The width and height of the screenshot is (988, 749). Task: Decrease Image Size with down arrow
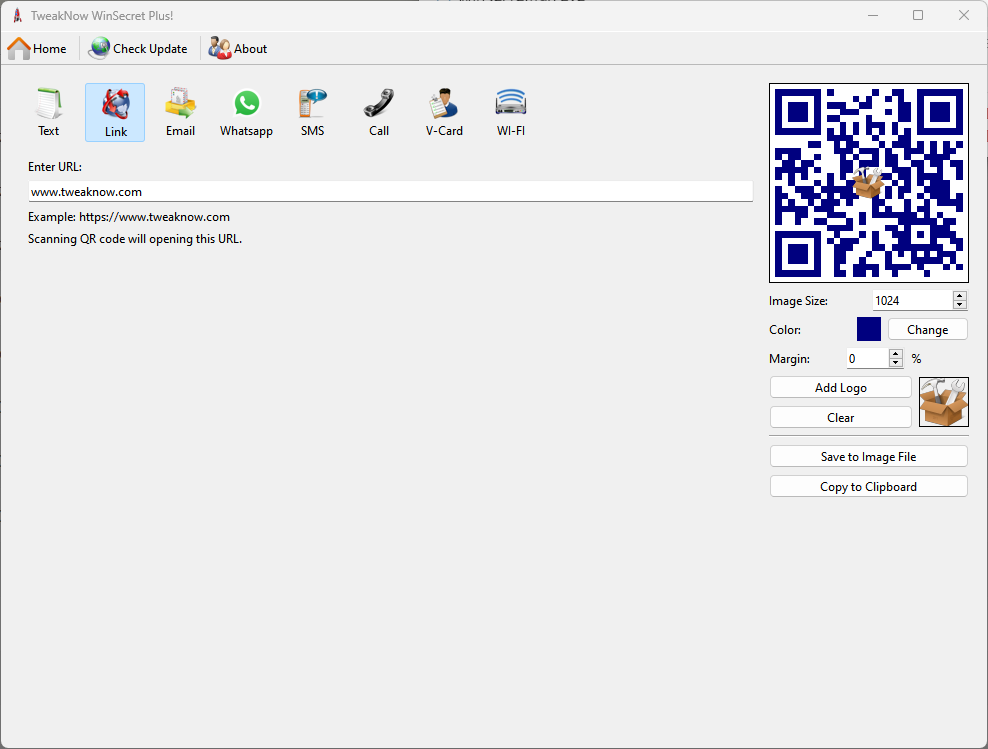click(960, 305)
